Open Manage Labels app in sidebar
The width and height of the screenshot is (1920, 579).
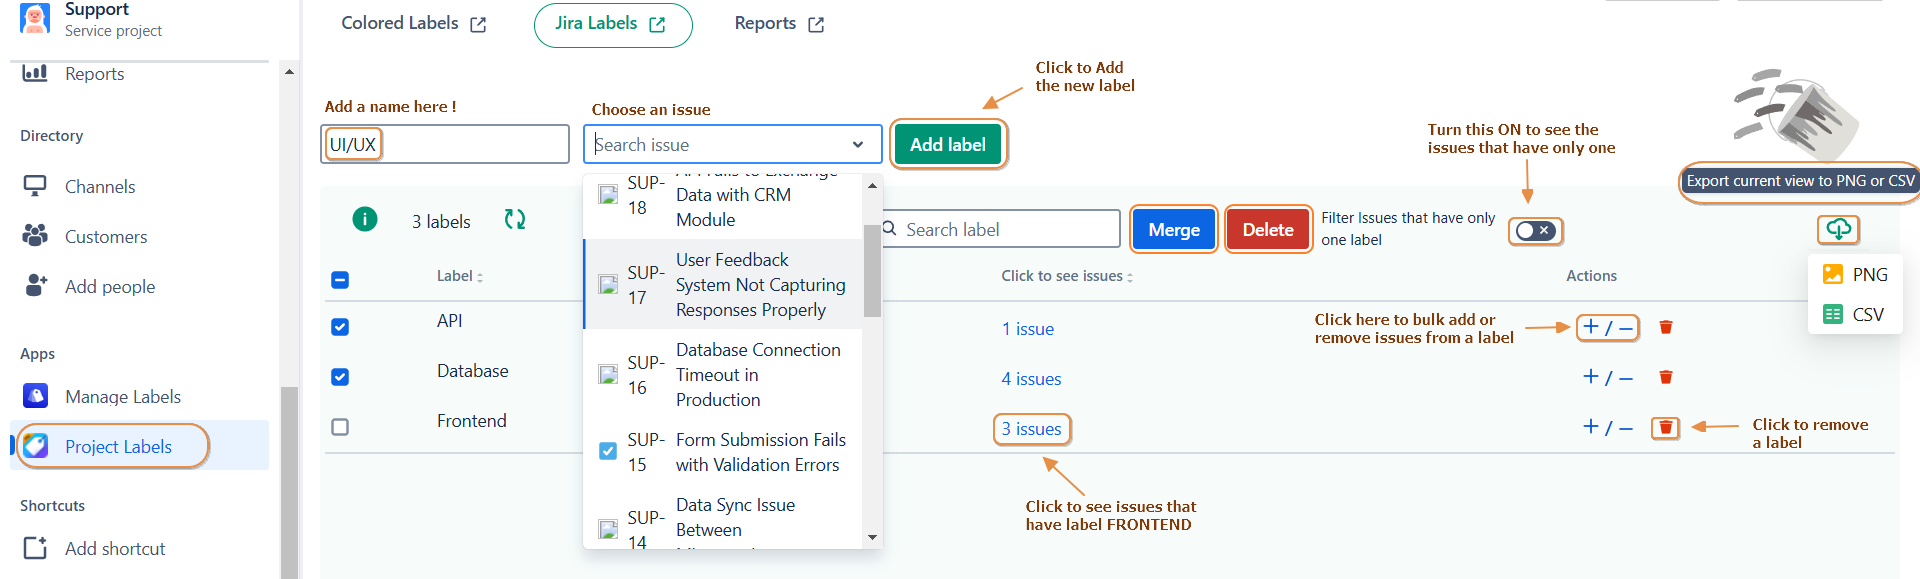122,397
